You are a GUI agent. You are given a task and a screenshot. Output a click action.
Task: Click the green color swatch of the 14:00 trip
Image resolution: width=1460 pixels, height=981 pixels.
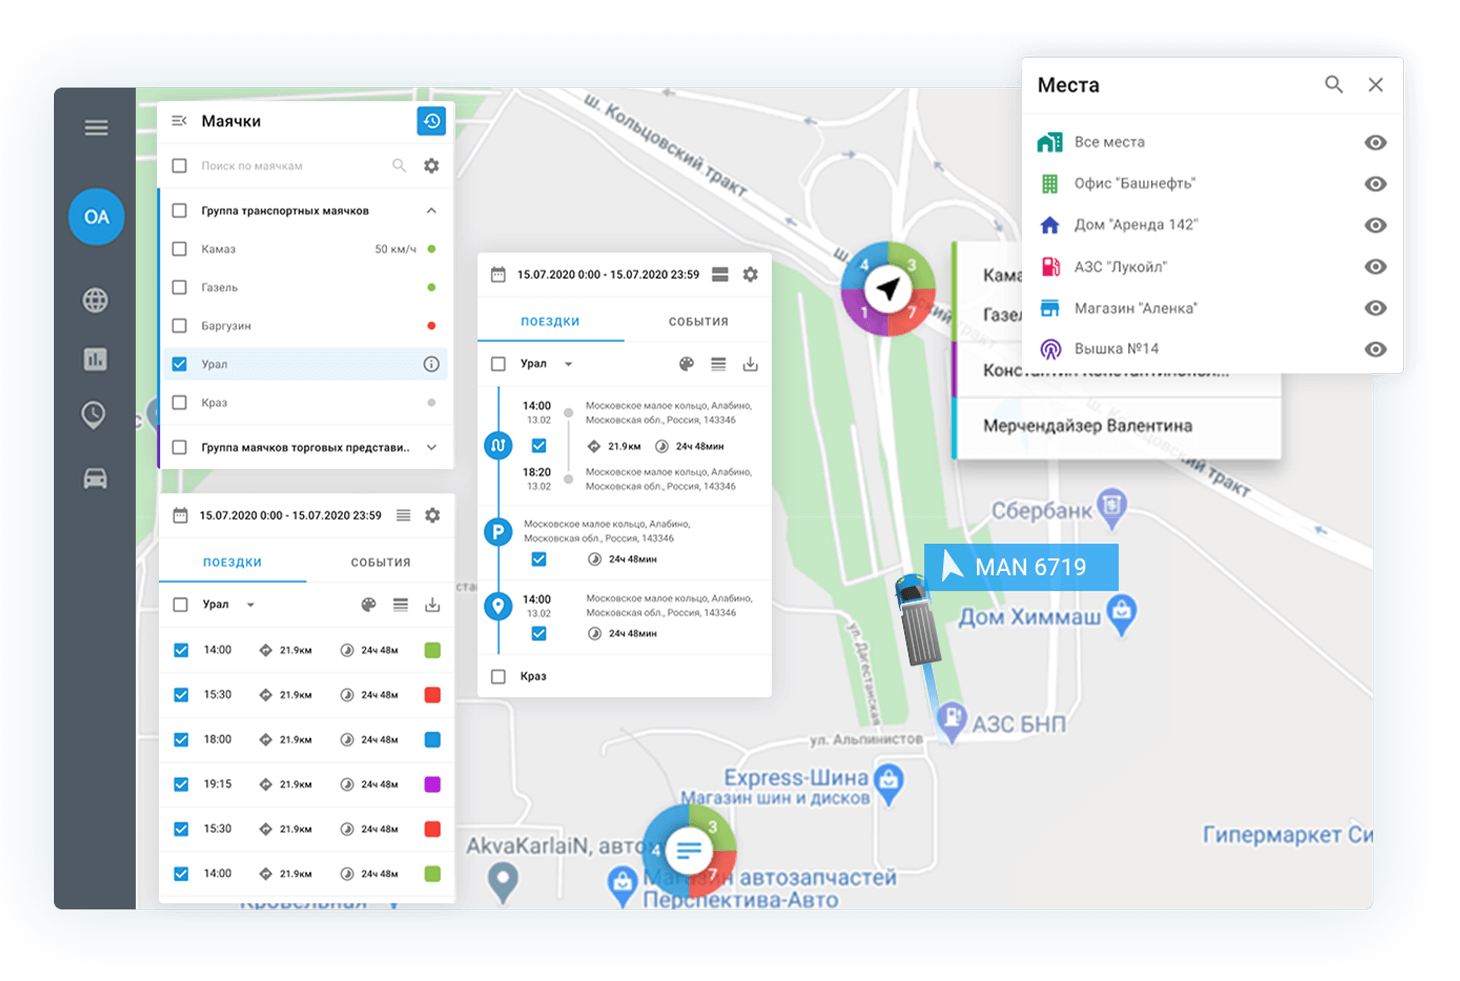click(x=432, y=649)
